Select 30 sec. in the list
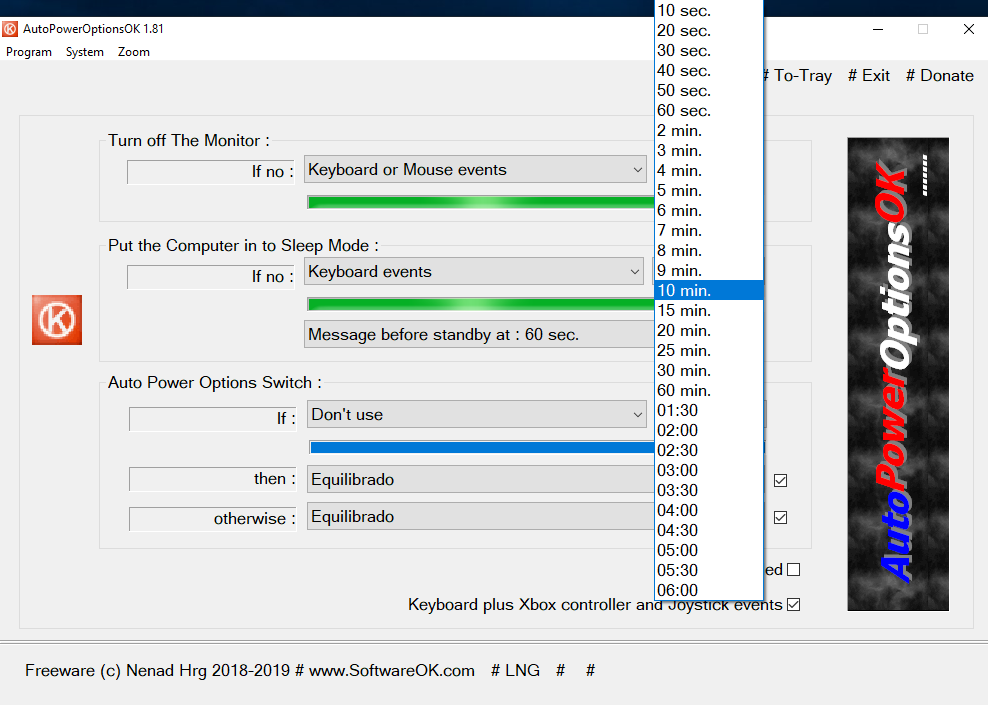The width and height of the screenshot is (988, 705). pos(709,51)
